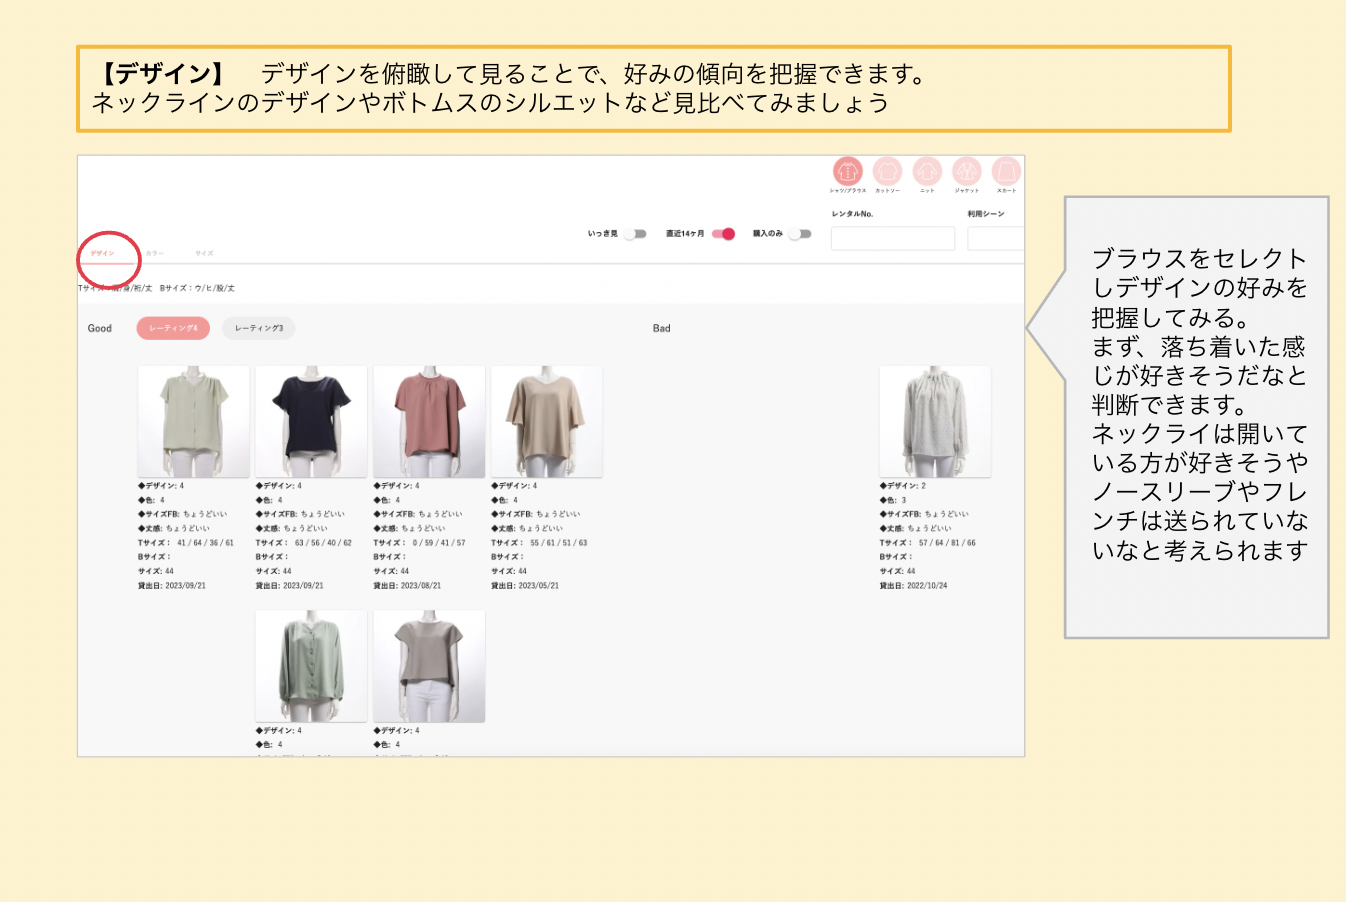Pick the ジャケット category icon
Viewport: 1346px width, 902px height.
966,171
